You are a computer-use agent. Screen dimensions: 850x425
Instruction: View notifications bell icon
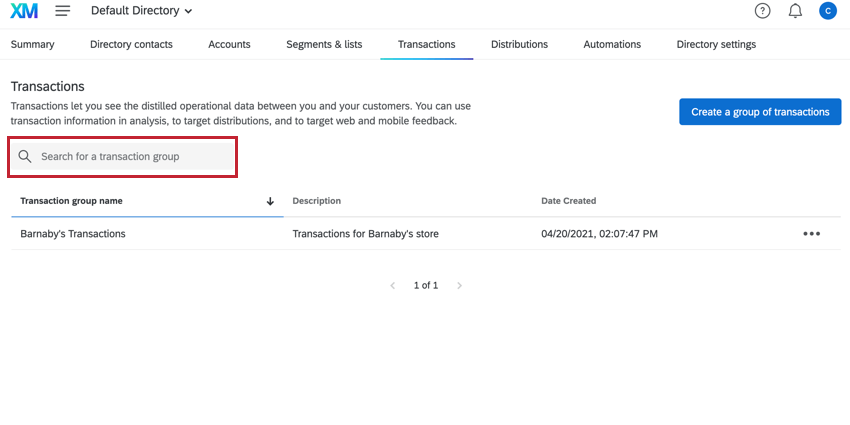795,11
